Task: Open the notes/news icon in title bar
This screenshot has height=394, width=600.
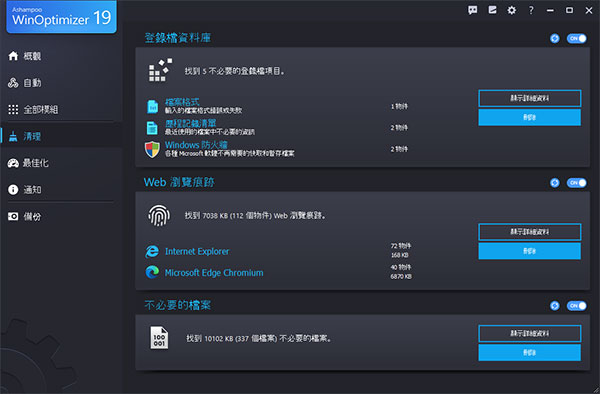Action: [x=492, y=10]
